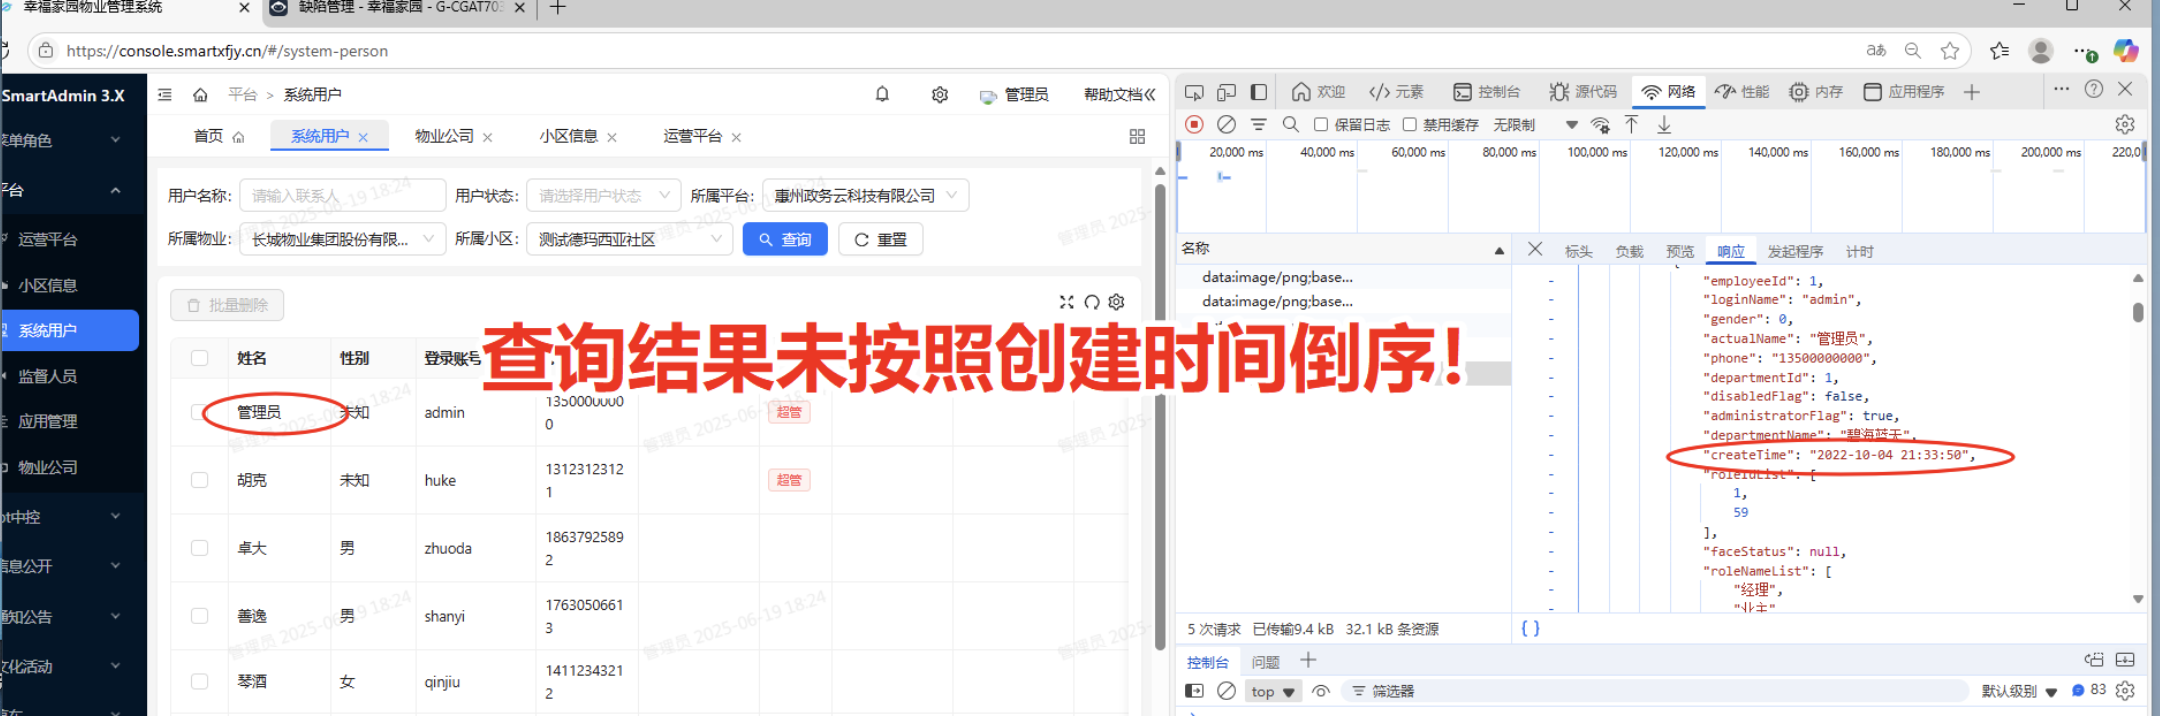
Task: Click the notification bell icon
Action: [882, 94]
